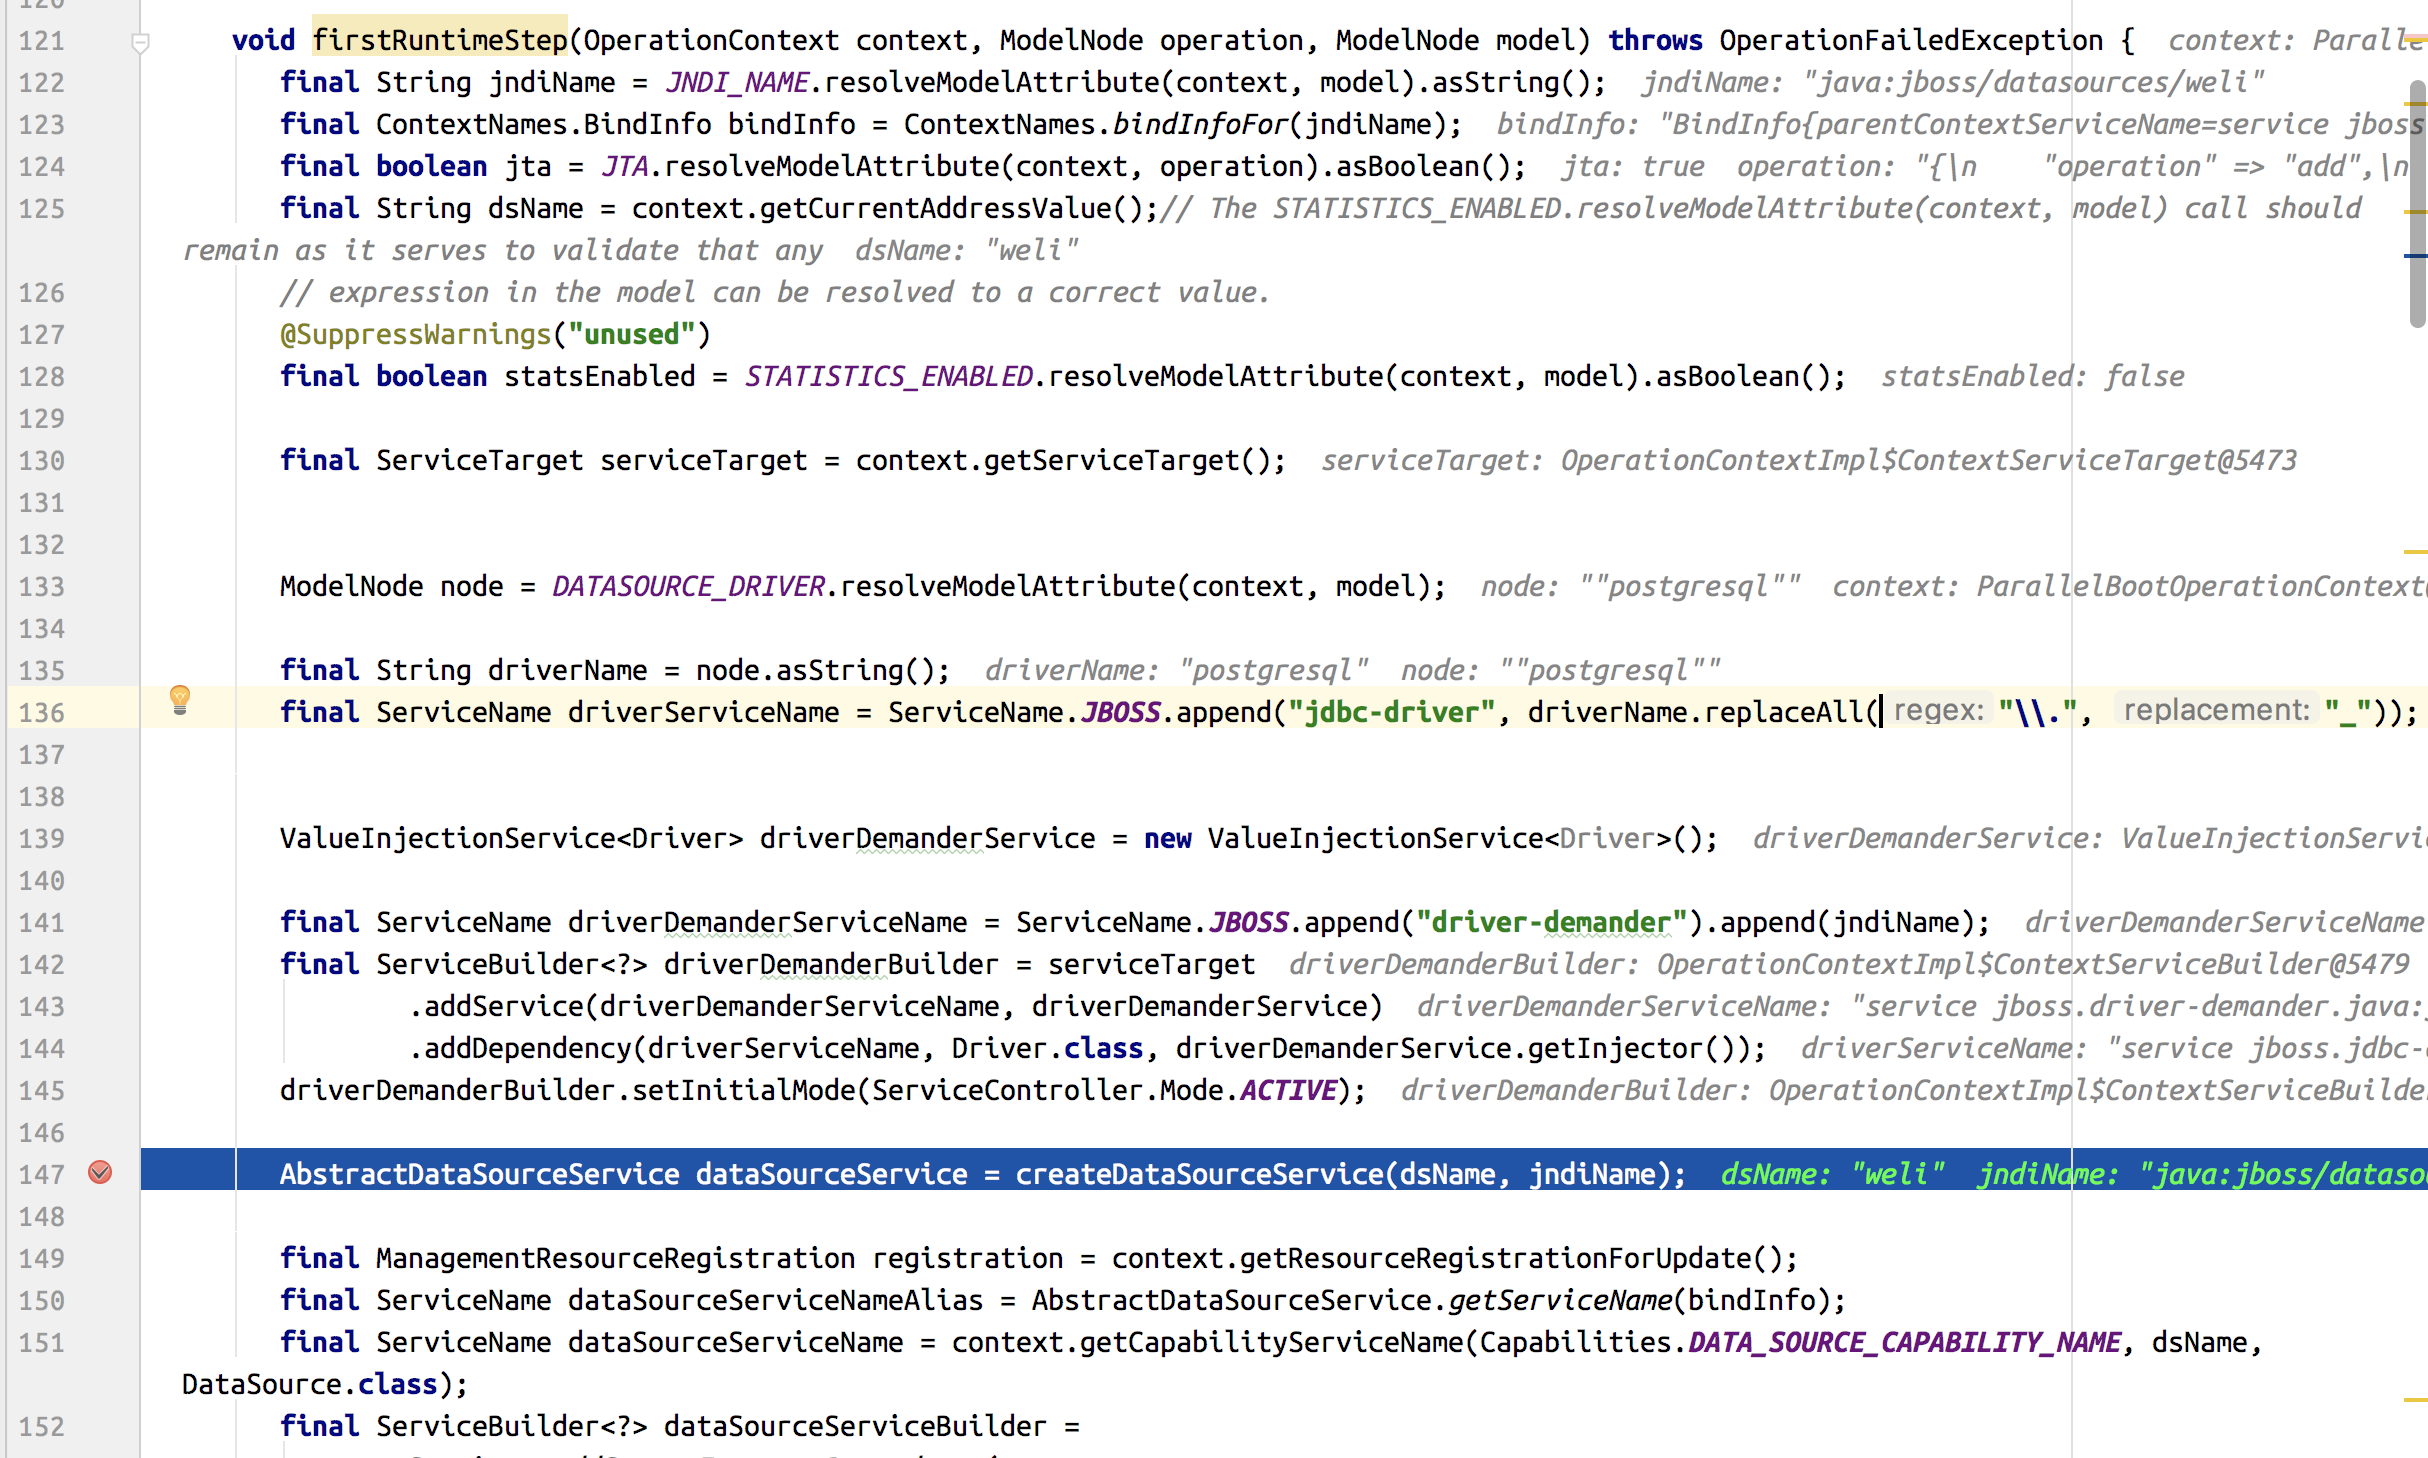Click the red breakpoint icon at line 147
Viewport: 2428px width, 1458px height.
100,1172
